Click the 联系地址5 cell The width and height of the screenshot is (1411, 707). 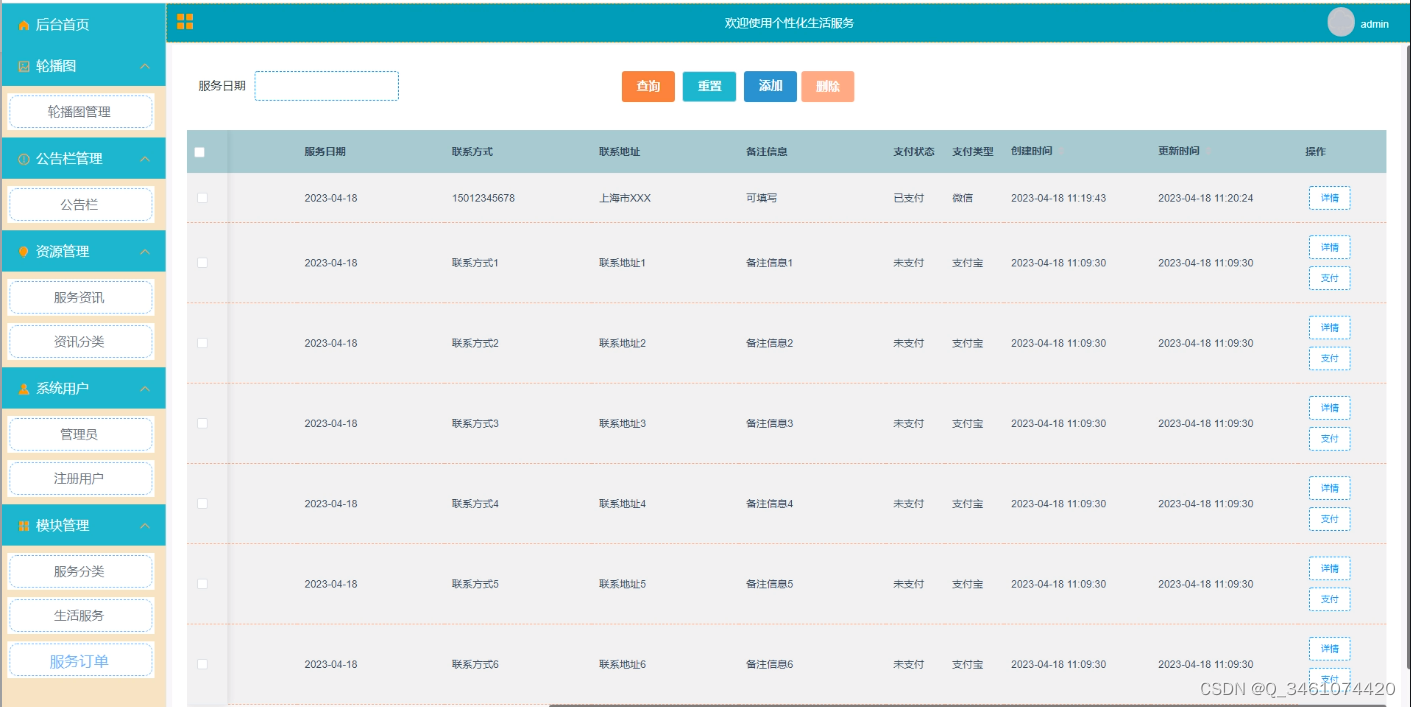pyautogui.click(x=623, y=584)
